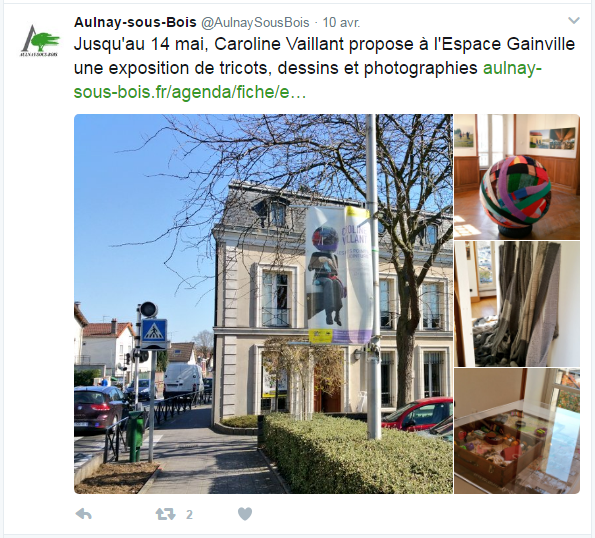
Task: Click the pedestrian crossing sign in photo
Action: pyautogui.click(x=154, y=331)
